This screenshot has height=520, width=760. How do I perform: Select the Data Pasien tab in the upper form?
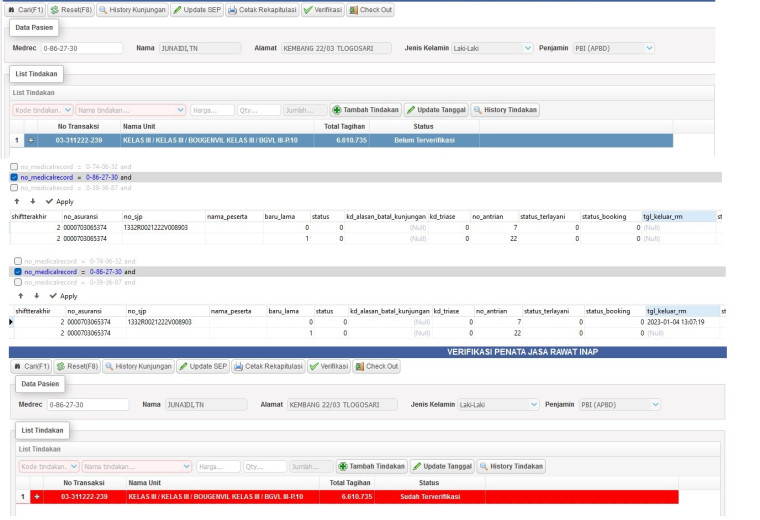coord(34,28)
